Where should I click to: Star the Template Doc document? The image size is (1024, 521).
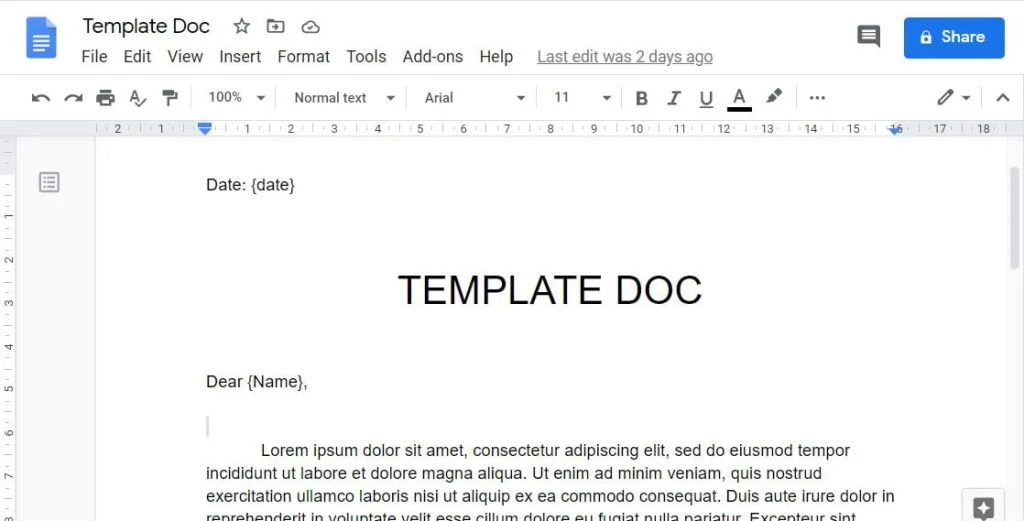242,26
